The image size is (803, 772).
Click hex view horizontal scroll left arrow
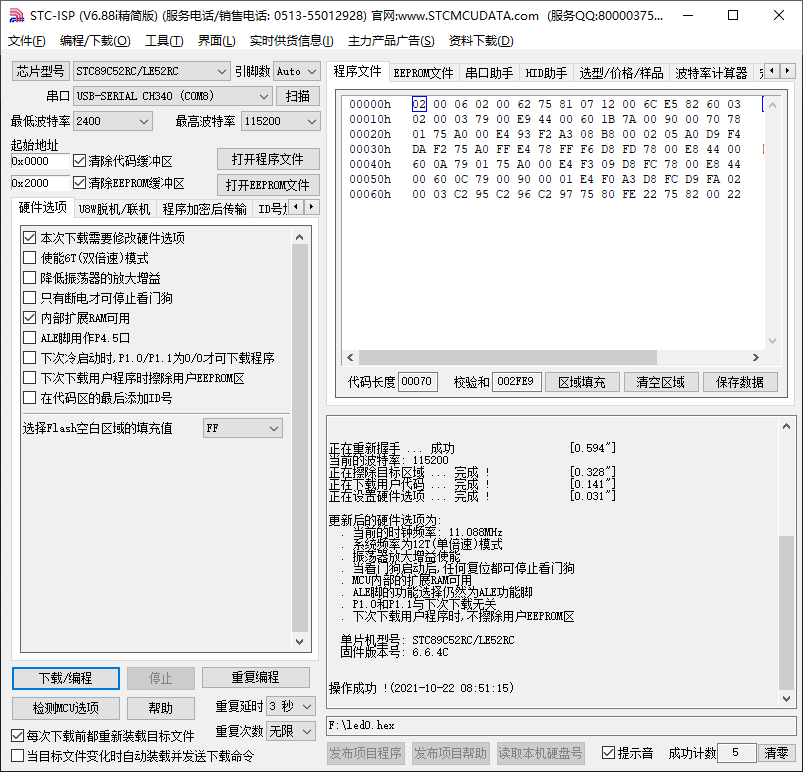click(x=350, y=357)
